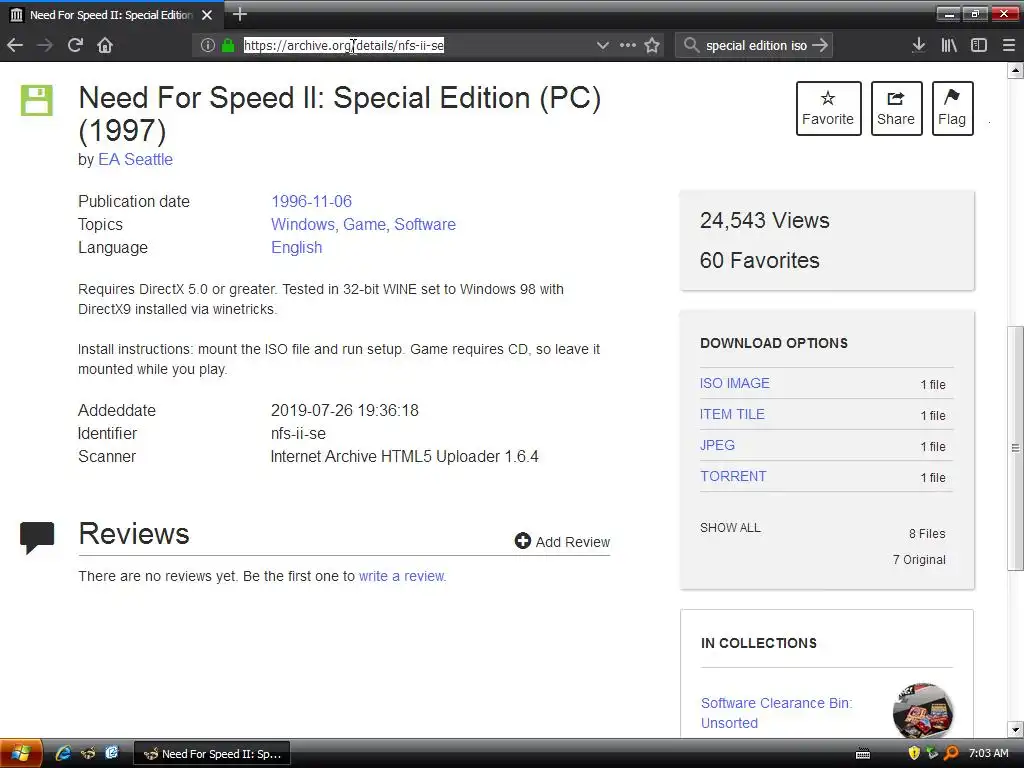The height and width of the screenshot is (768, 1024).
Task: Select the Need For Speed II taskbar button
Action: point(212,754)
